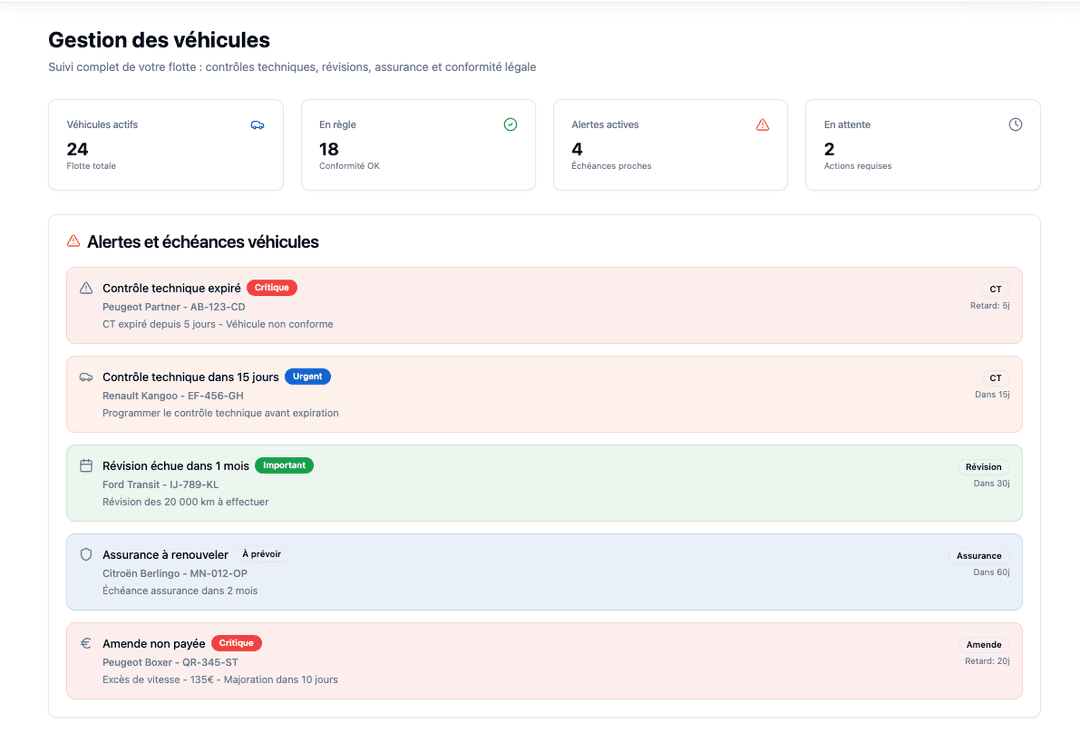Click the green Important badge
This screenshot has width=1080, height=735.
[x=284, y=466]
